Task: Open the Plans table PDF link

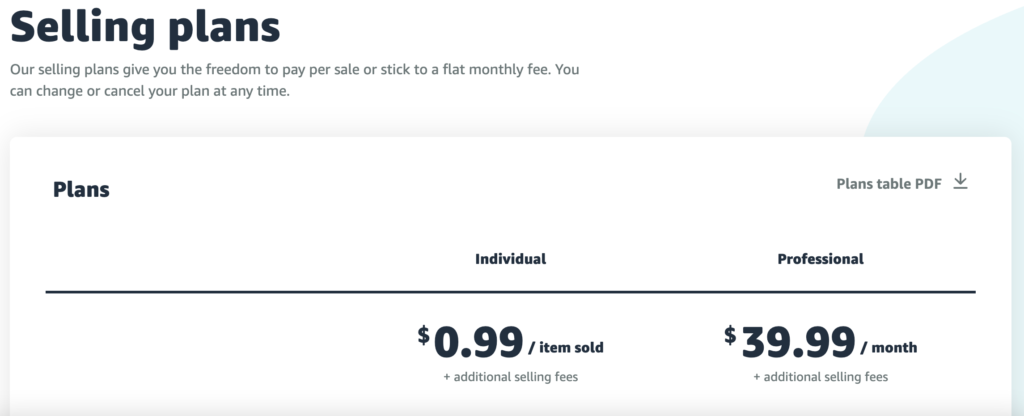Action: (888, 184)
